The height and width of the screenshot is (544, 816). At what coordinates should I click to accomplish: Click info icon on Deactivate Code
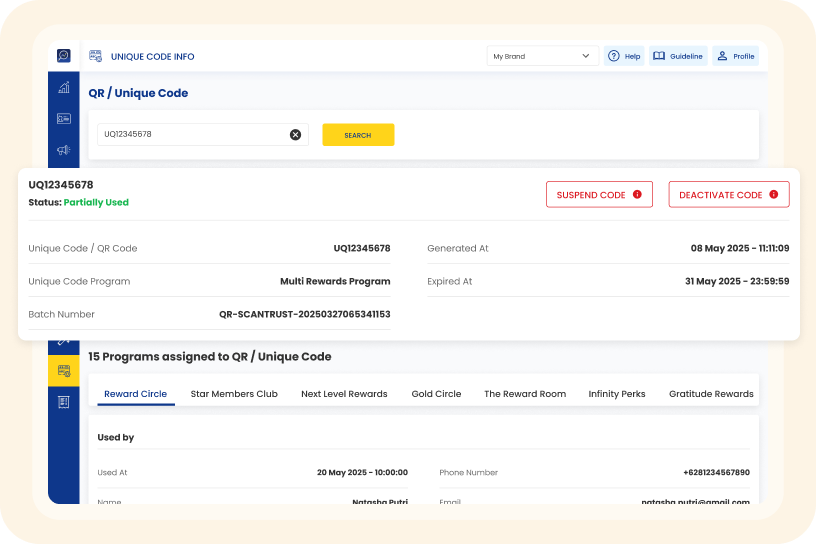(x=774, y=194)
